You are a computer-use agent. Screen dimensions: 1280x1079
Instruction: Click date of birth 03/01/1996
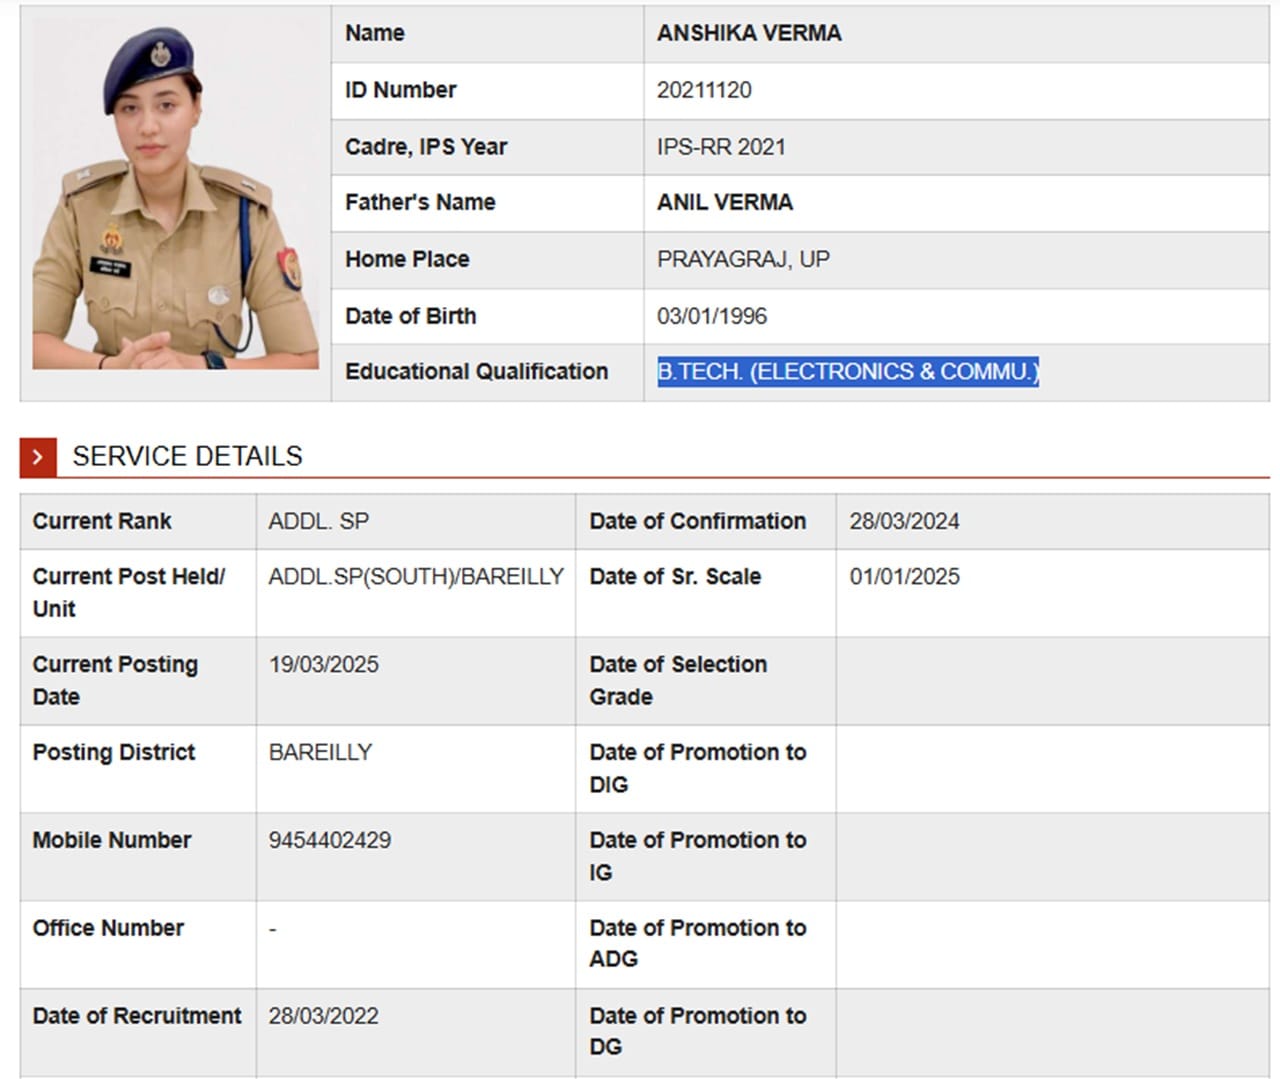712,316
